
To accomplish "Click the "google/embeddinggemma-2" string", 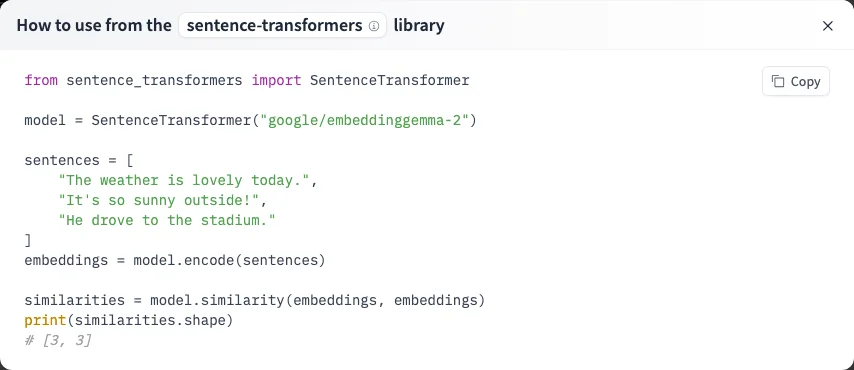I will [364, 120].
